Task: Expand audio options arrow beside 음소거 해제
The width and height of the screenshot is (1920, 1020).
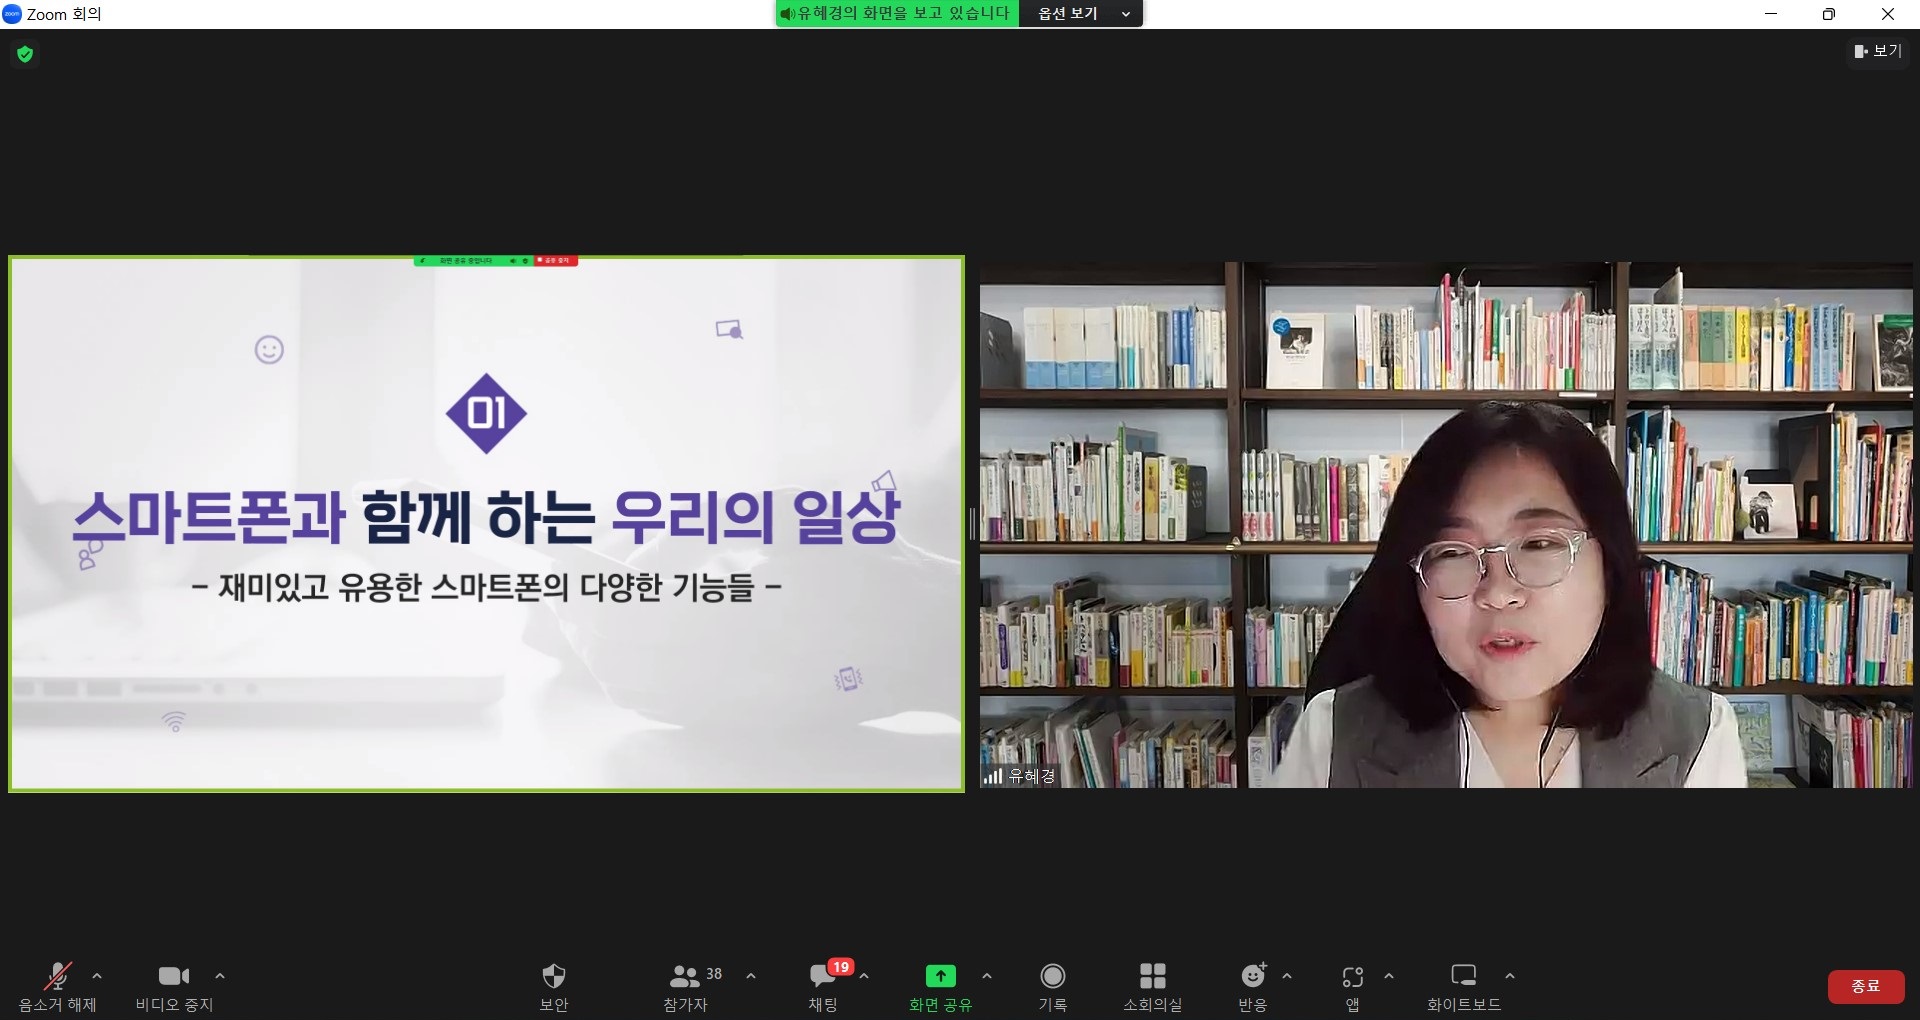Action: click(97, 976)
